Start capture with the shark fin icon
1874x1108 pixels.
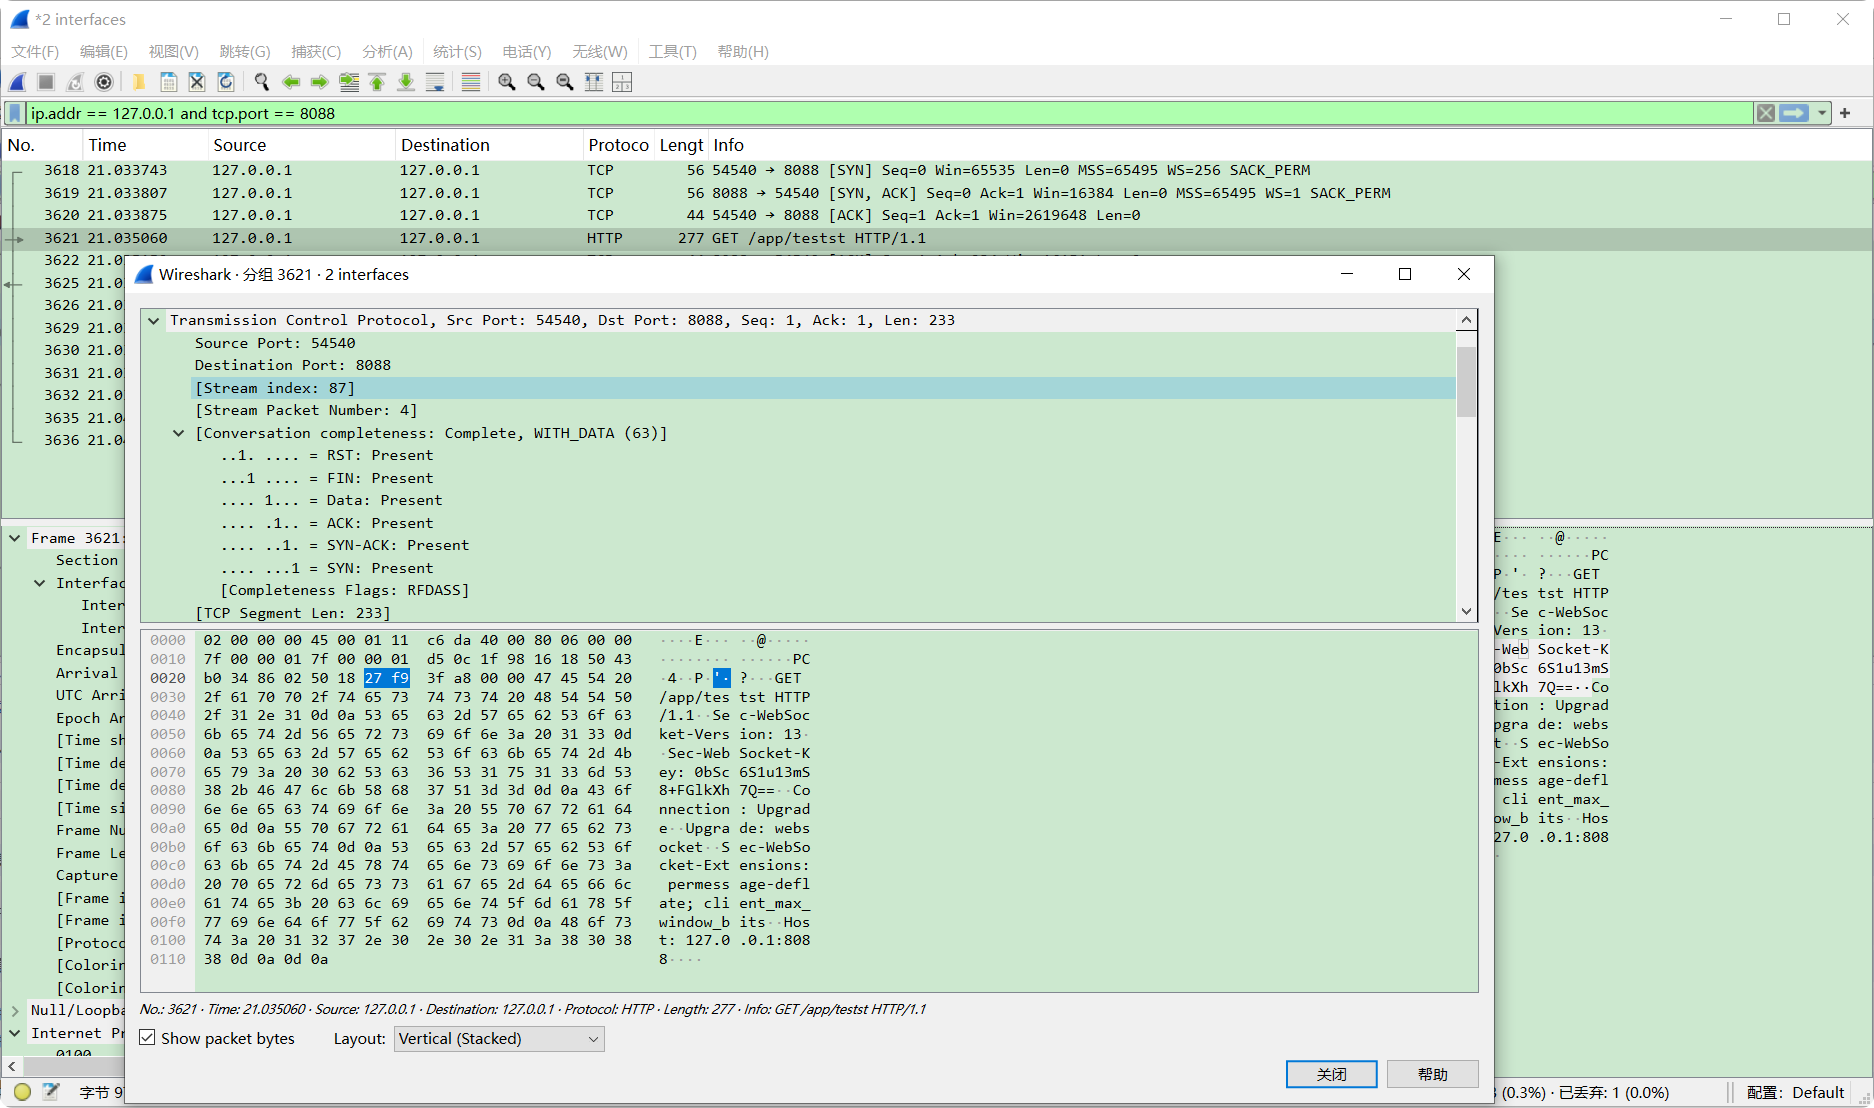pos(18,82)
